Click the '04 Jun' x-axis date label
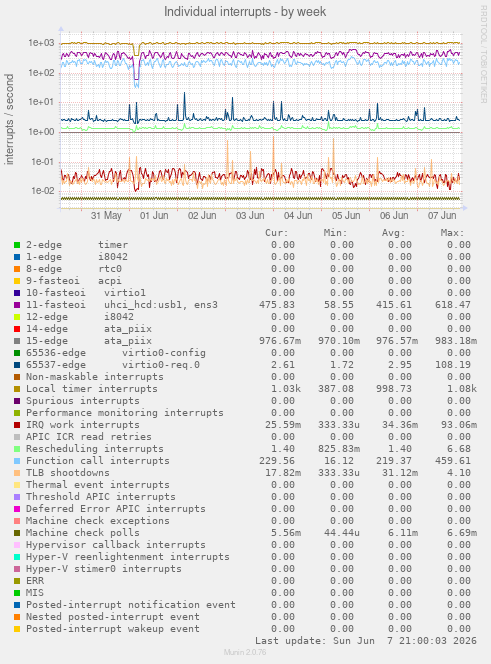The width and height of the screenshot is (491, 664). coord(298,216)
